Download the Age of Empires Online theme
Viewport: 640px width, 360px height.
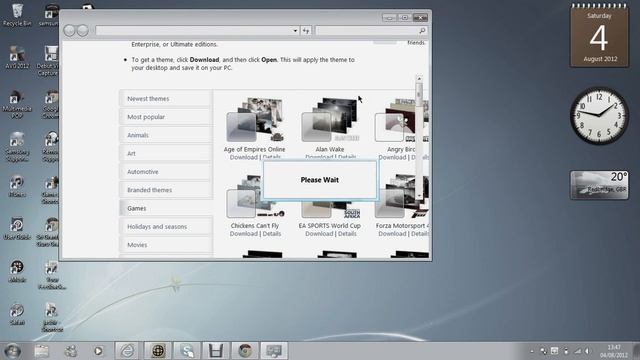[x=244, y=157]
